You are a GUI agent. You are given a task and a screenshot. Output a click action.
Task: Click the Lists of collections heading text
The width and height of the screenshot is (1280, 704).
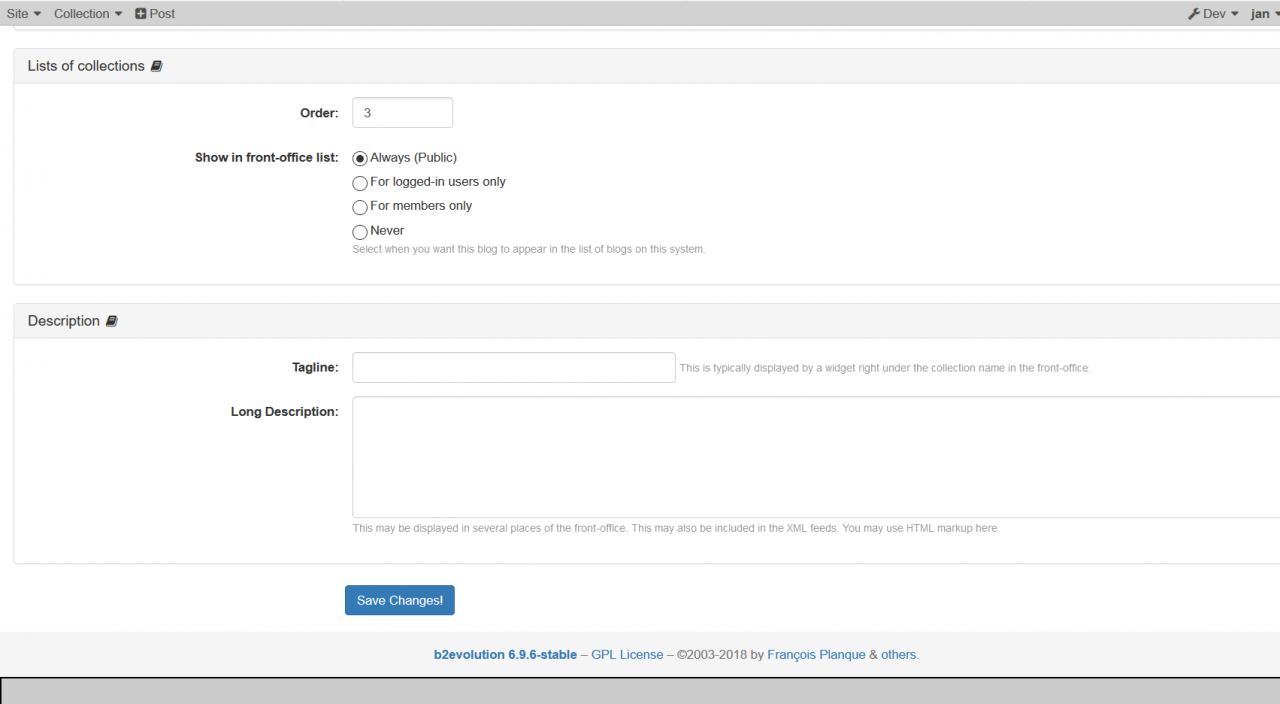[x=86, y=66]
